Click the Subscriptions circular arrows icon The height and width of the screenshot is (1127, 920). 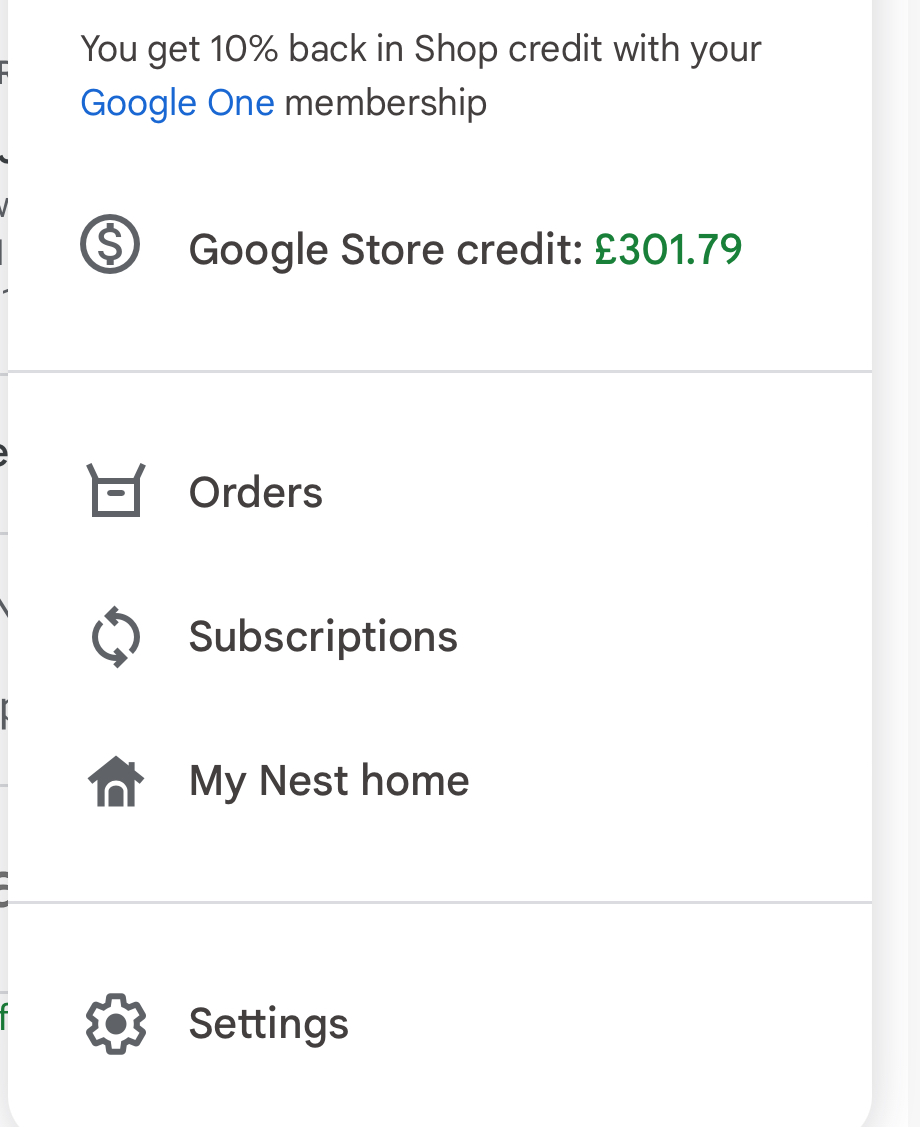[116, 637]
